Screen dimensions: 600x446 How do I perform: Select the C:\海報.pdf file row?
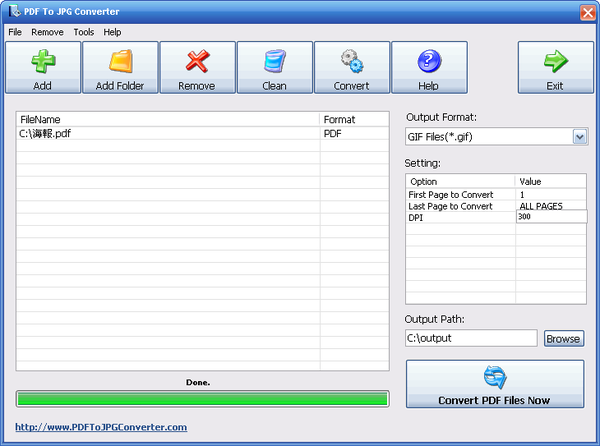coord(202,133)
